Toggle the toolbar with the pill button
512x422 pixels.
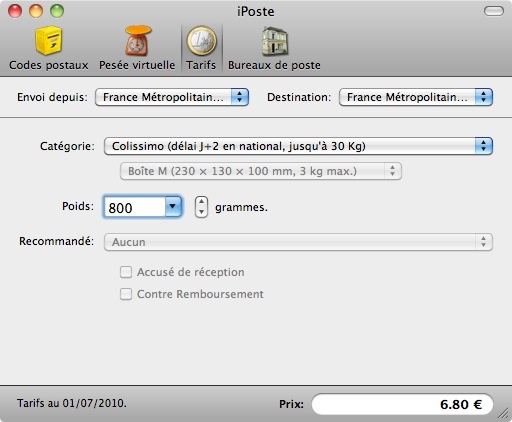[x=493, y=11]
